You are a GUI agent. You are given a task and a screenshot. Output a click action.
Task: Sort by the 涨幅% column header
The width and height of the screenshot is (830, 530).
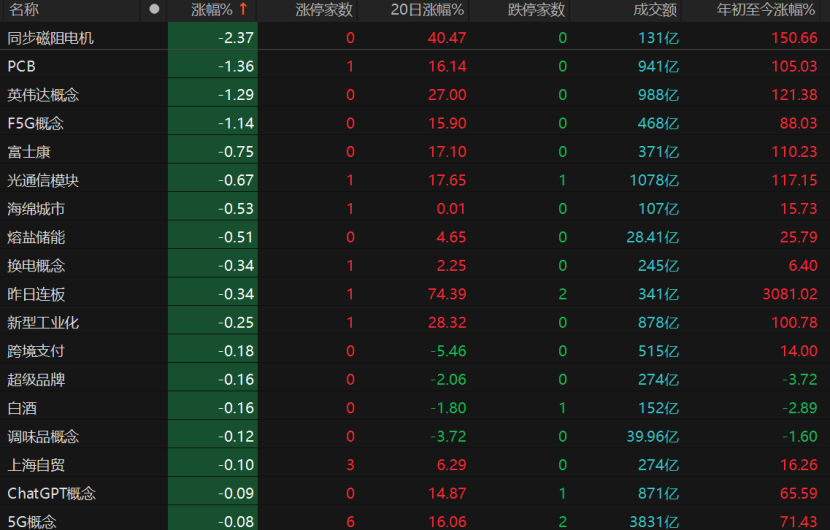212,10
